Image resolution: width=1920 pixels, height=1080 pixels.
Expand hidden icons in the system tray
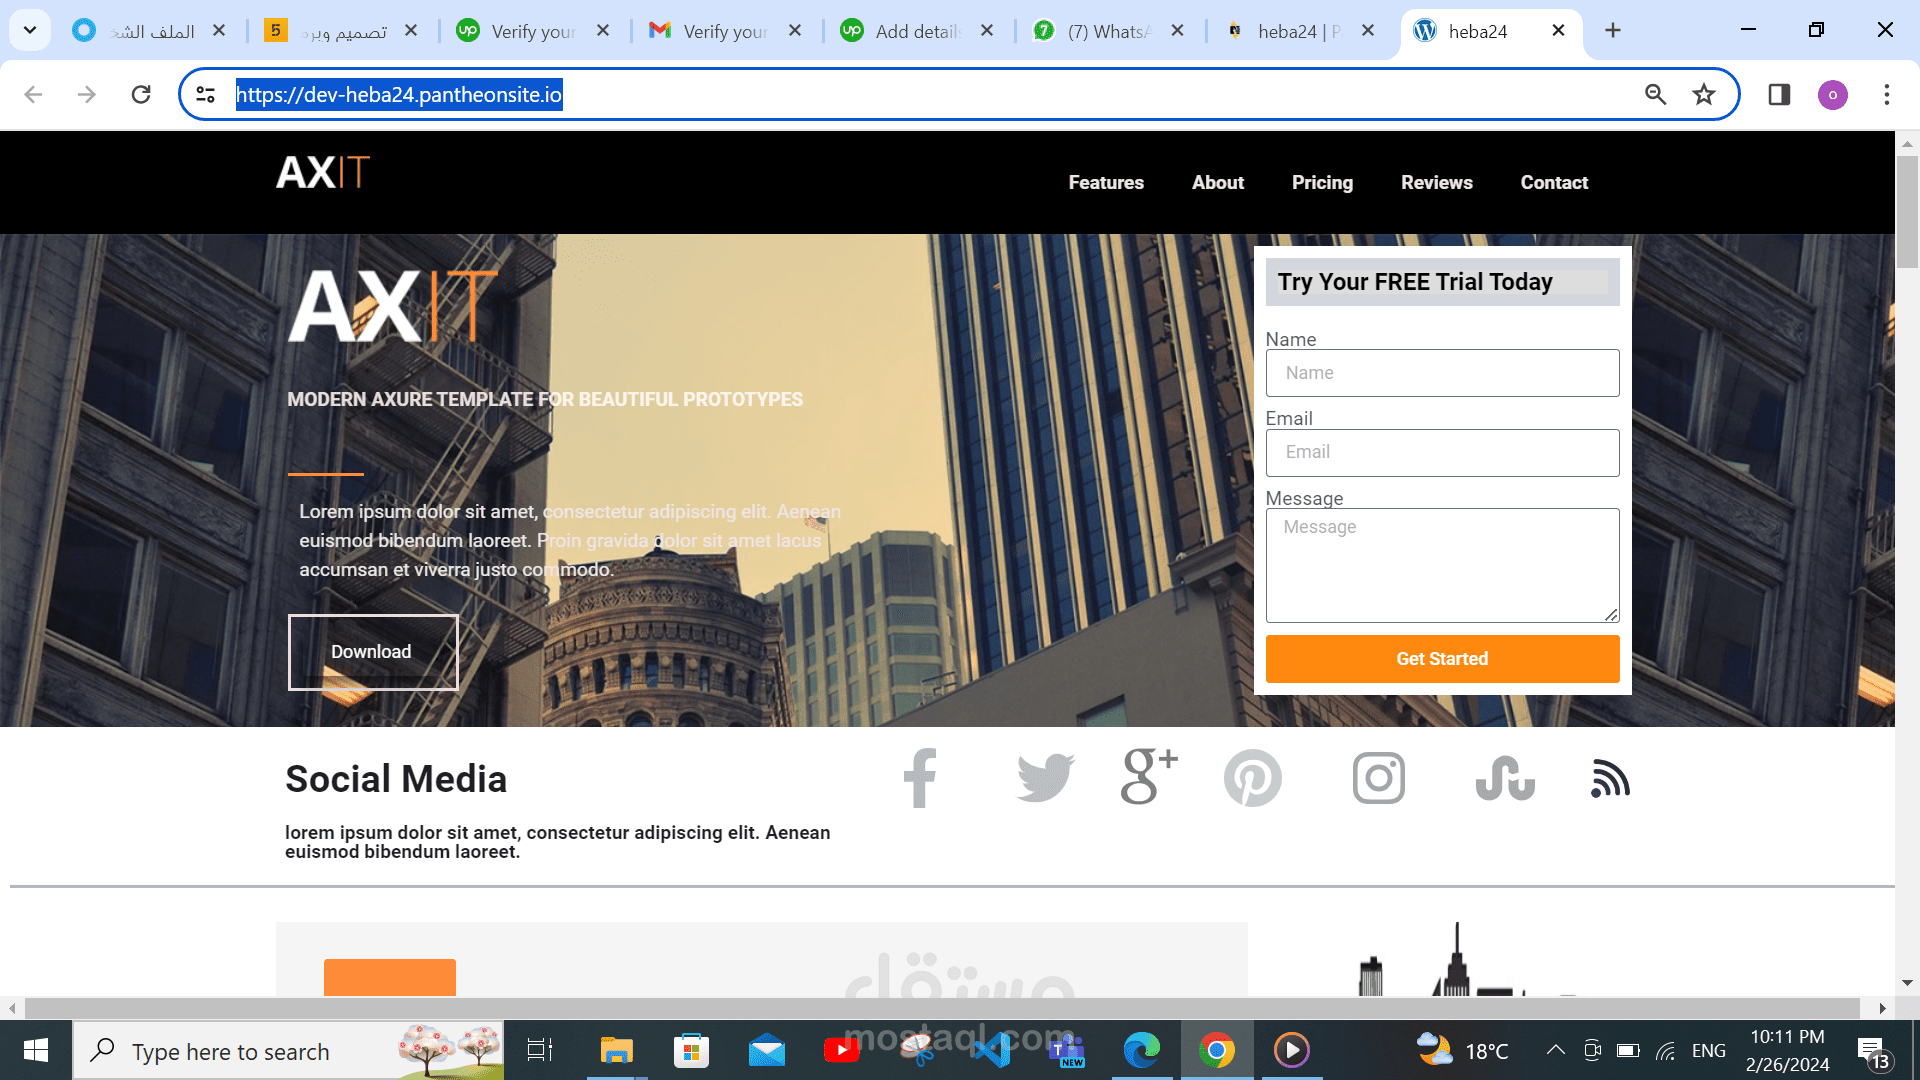(x=1555, y=1050)
